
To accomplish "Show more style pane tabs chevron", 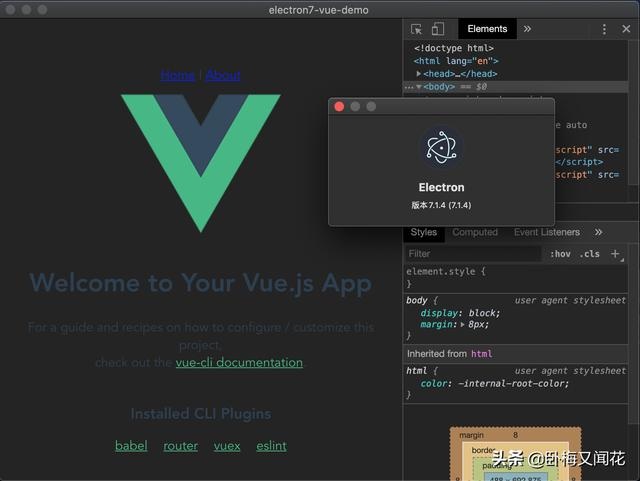I will click(x=598, y=232).
